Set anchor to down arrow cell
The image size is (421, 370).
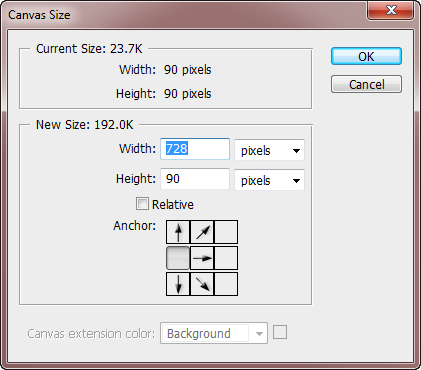point(178,284)
